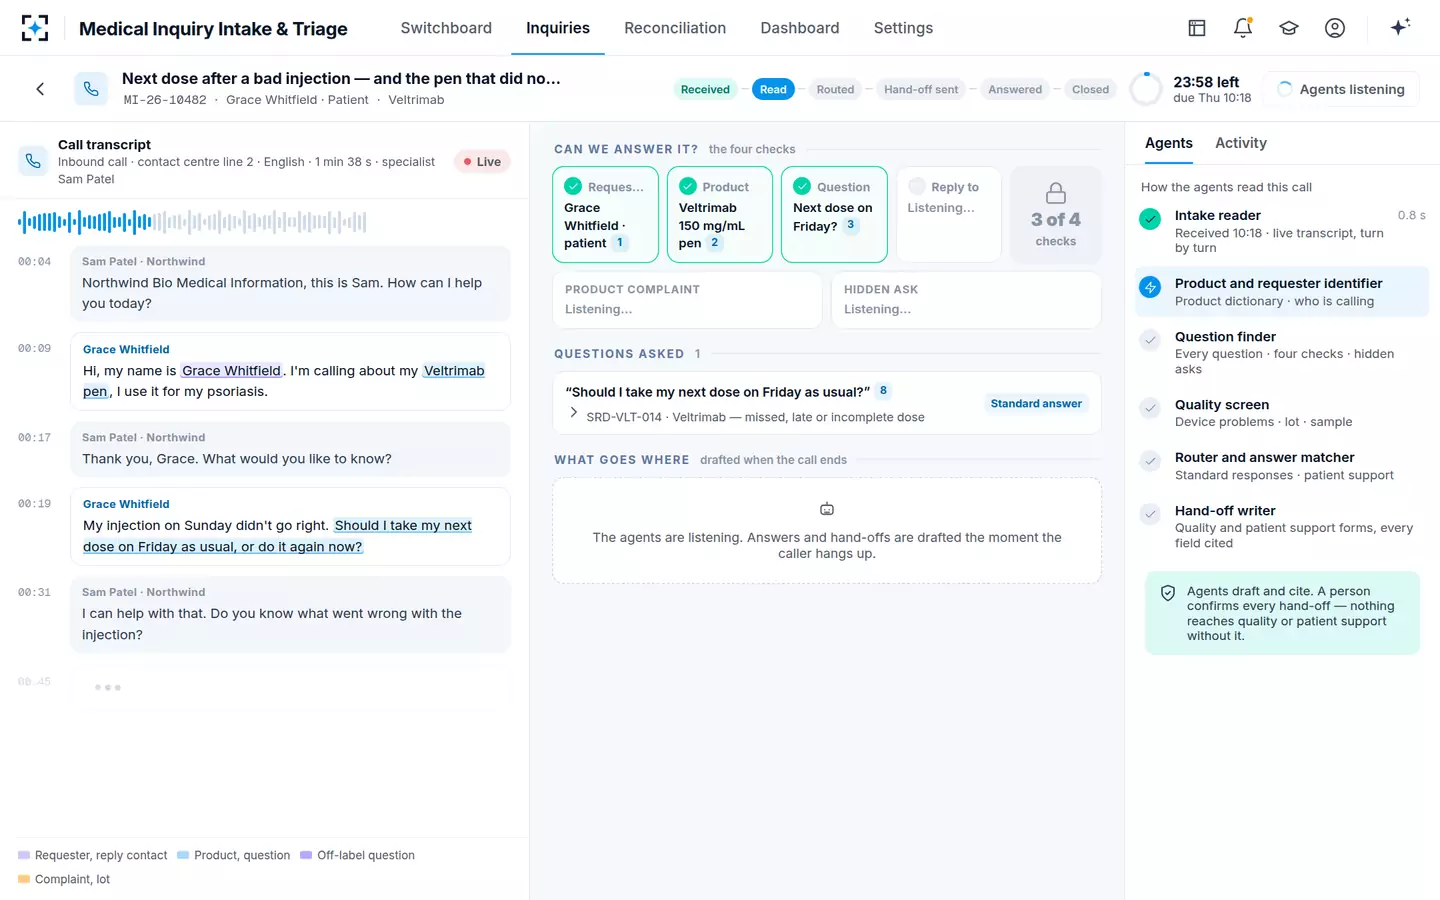Open the layout panel icon in header

pyautogui.click(x=1197, y=28)
